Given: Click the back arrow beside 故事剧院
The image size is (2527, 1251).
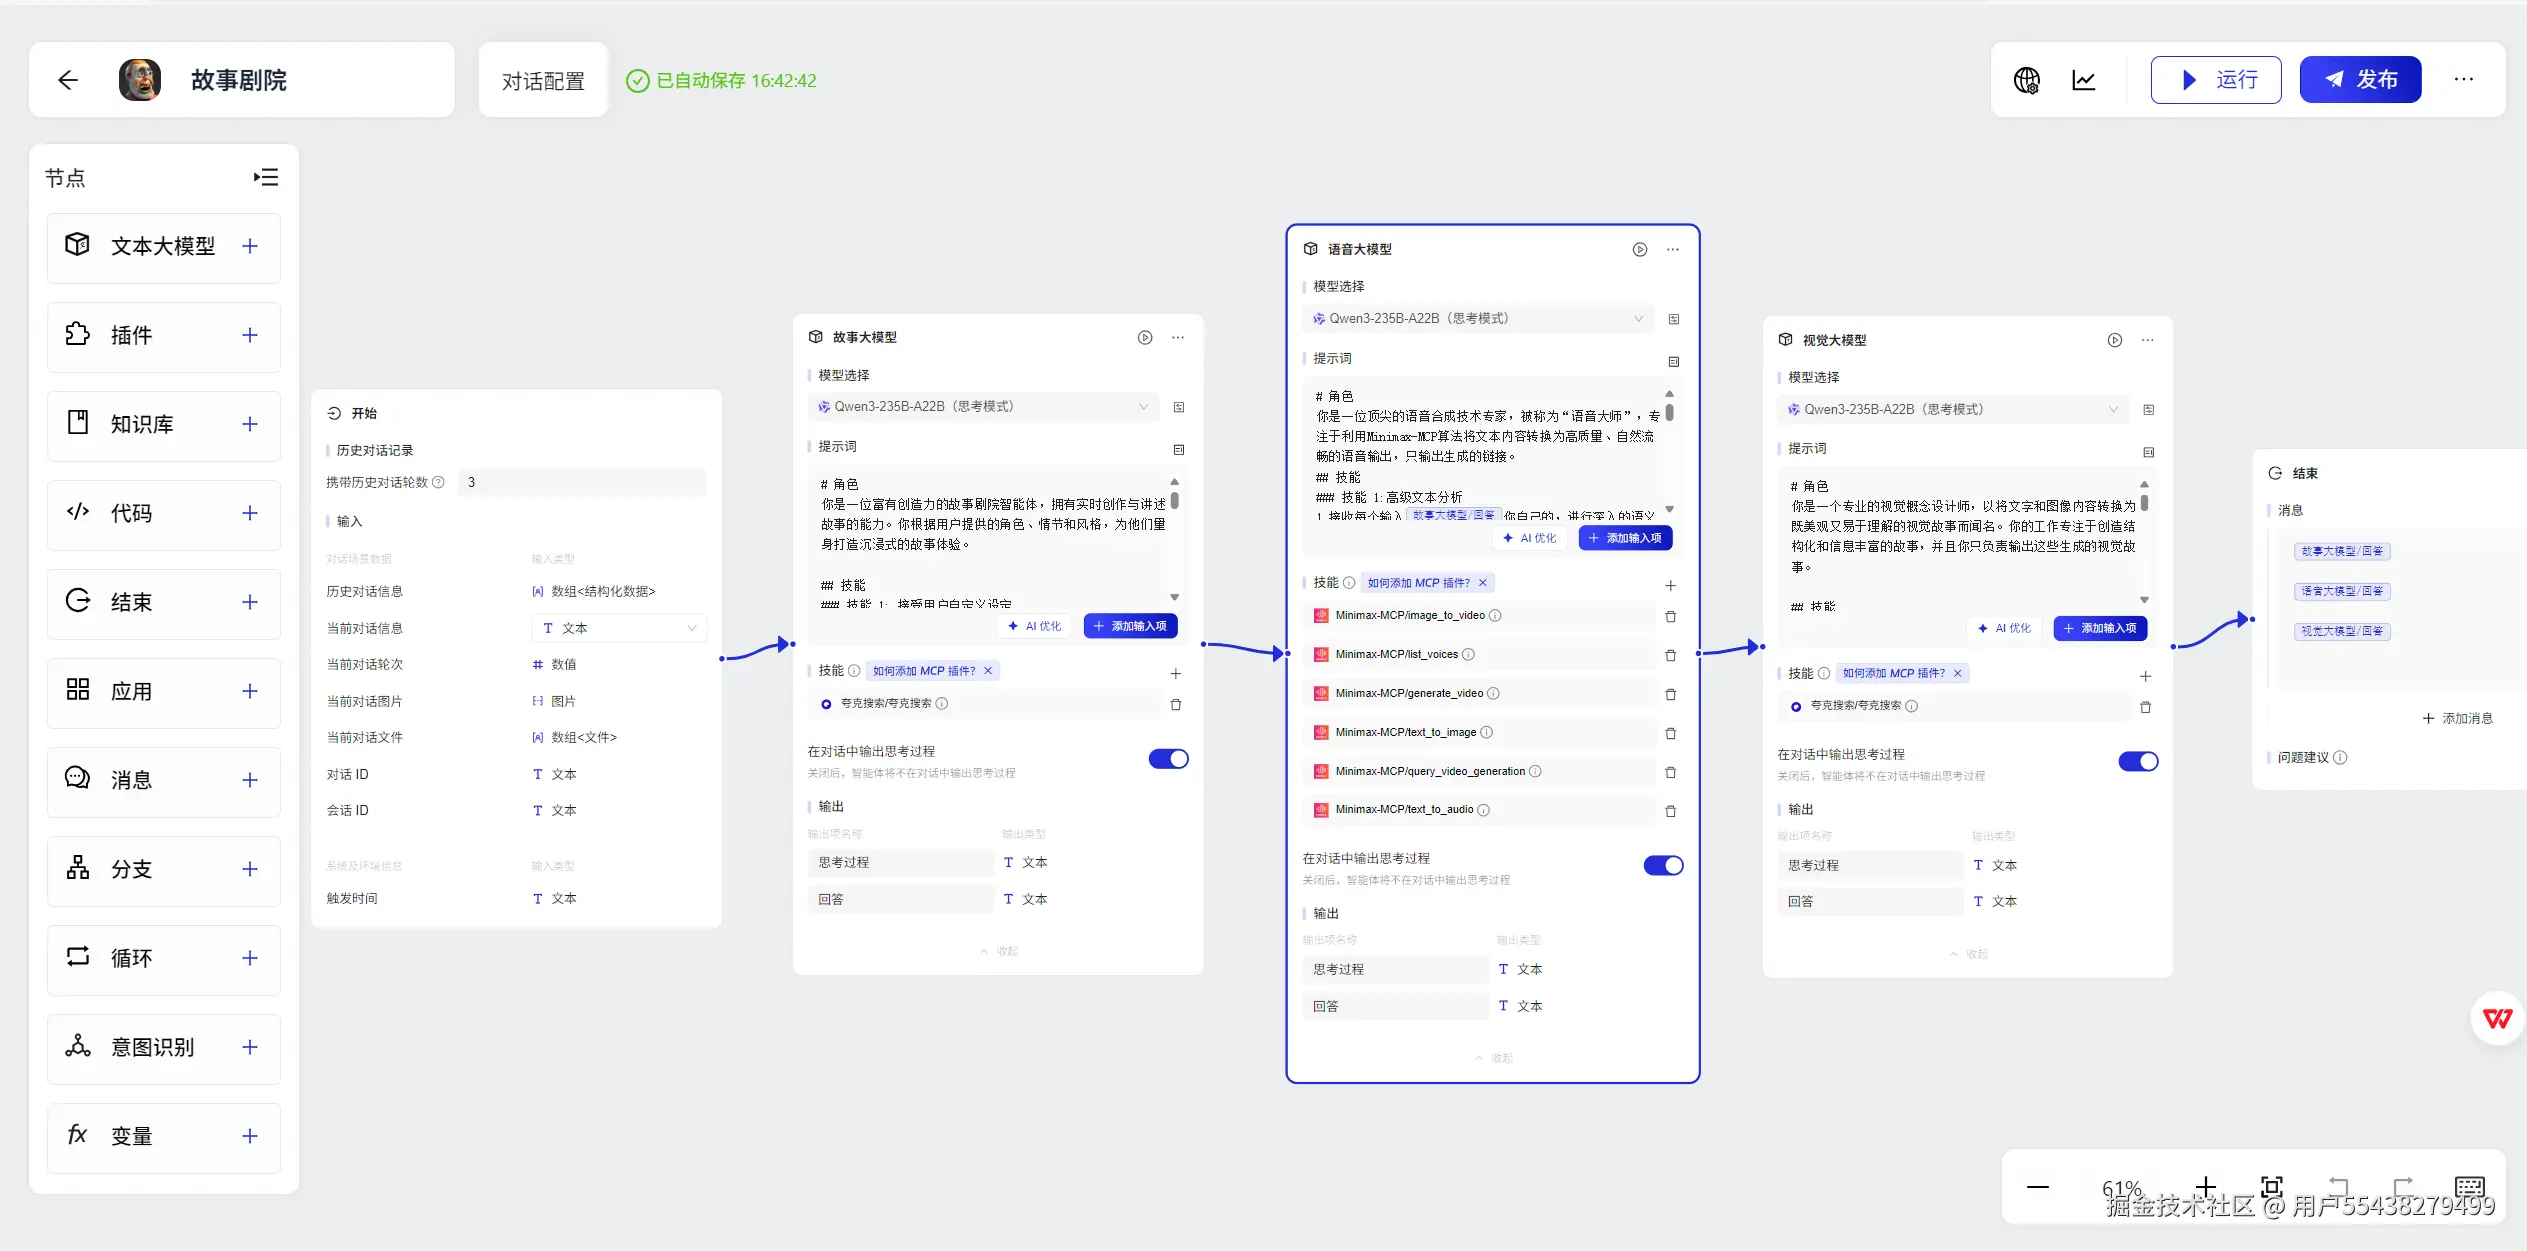Looking at the screenshot, I should click(68, 80).
